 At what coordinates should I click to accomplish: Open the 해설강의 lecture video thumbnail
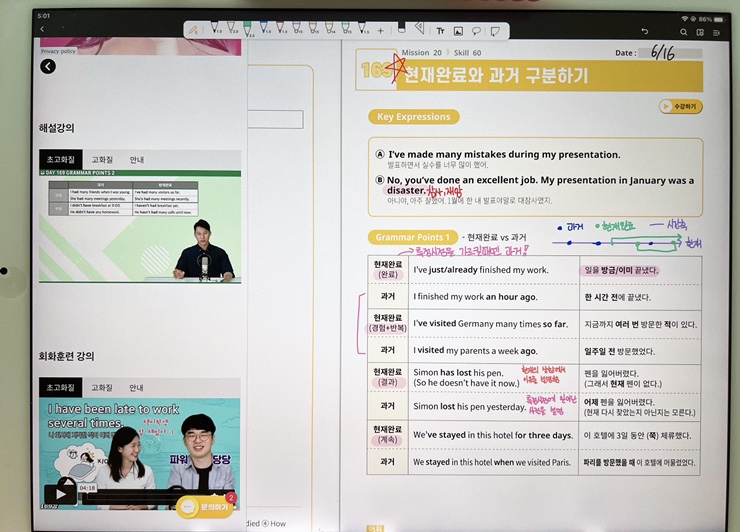(140, 229)
